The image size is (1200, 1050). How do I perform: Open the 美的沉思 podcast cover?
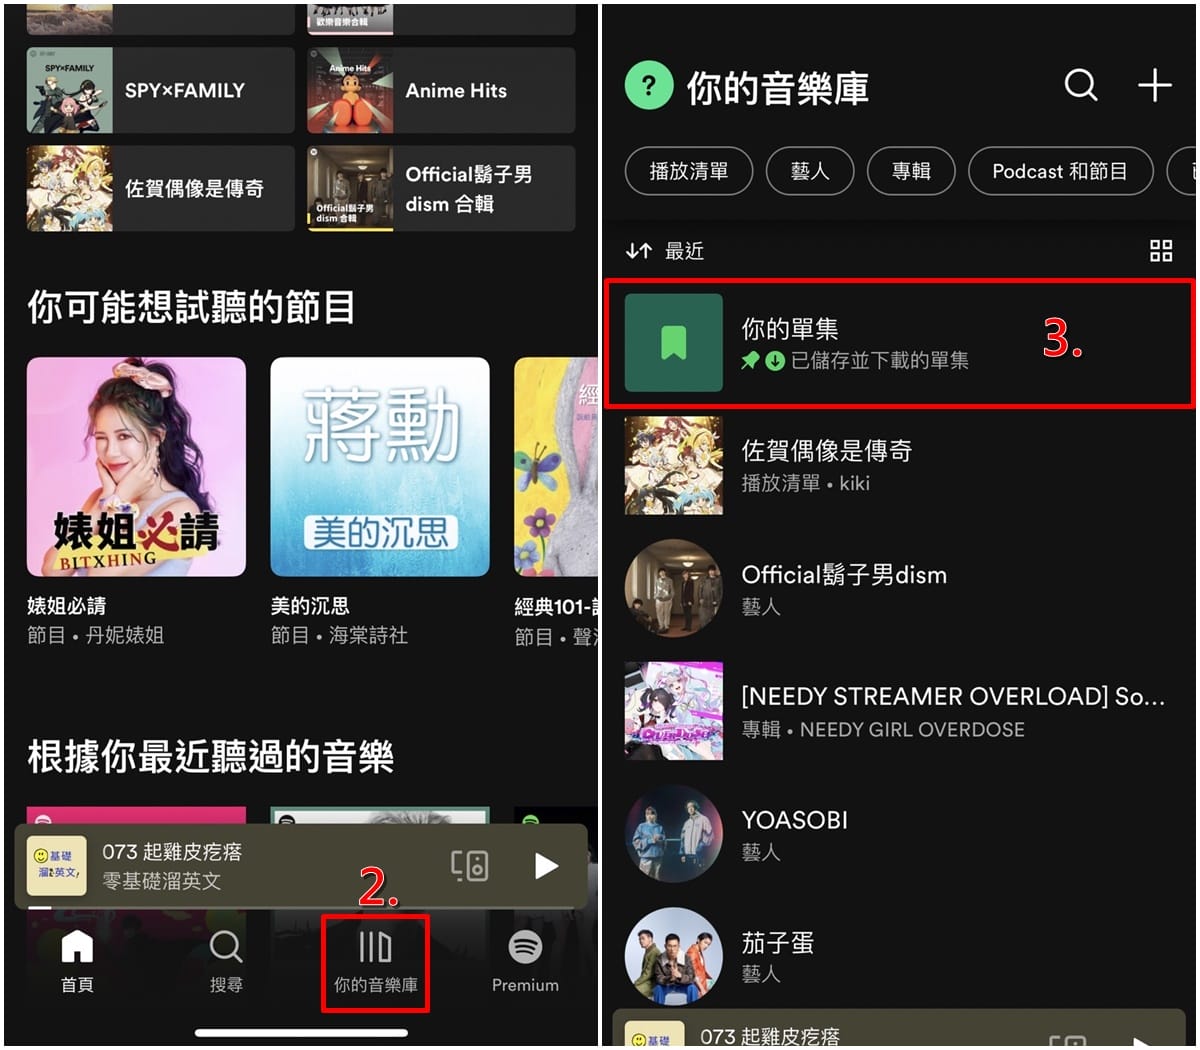tap(380, 467)
